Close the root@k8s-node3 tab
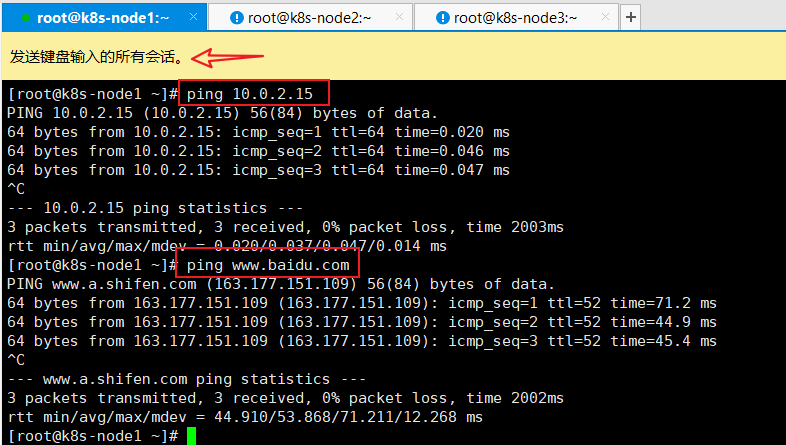The height and width of the screenshot is (445, 786). [606, 17]
